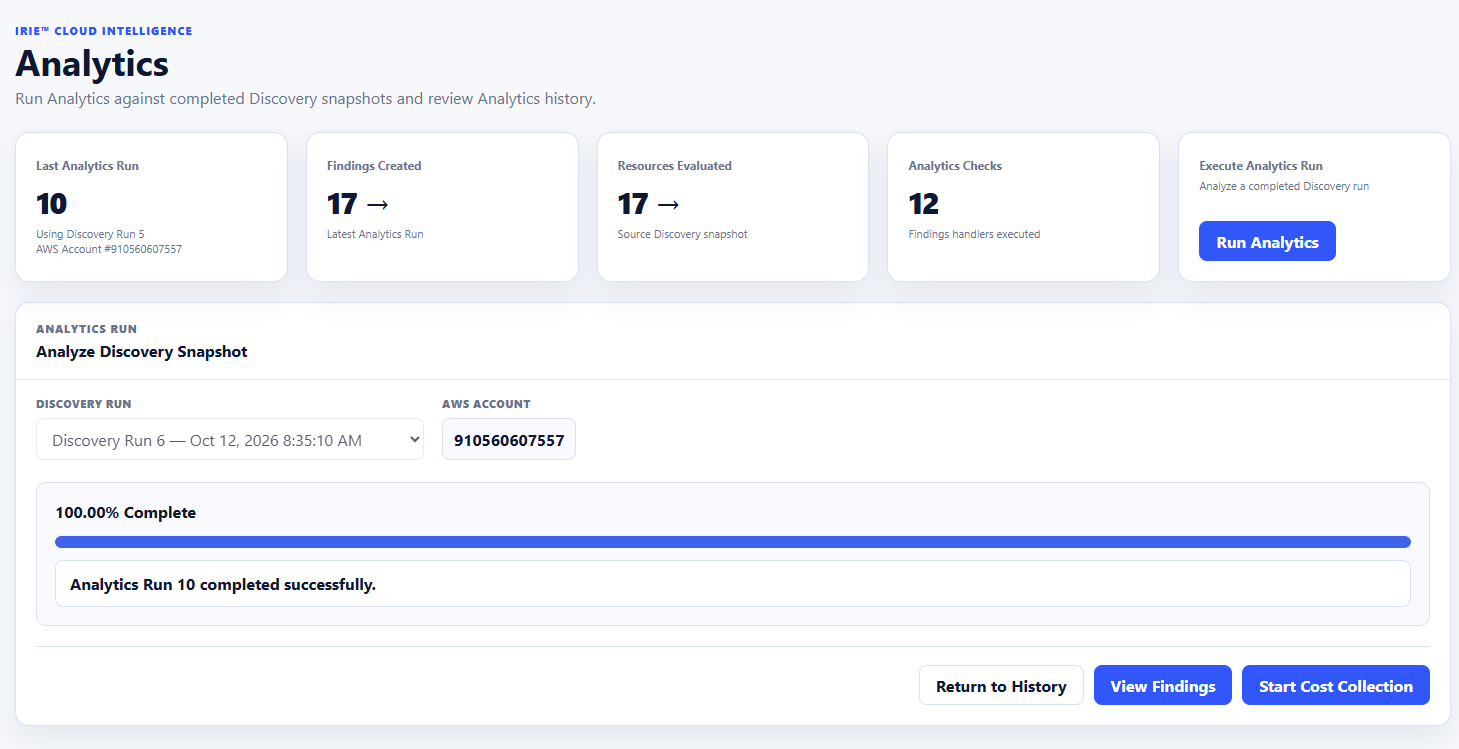Click the "Analytics Run 10 completed successfully." message

coord(223,584)
